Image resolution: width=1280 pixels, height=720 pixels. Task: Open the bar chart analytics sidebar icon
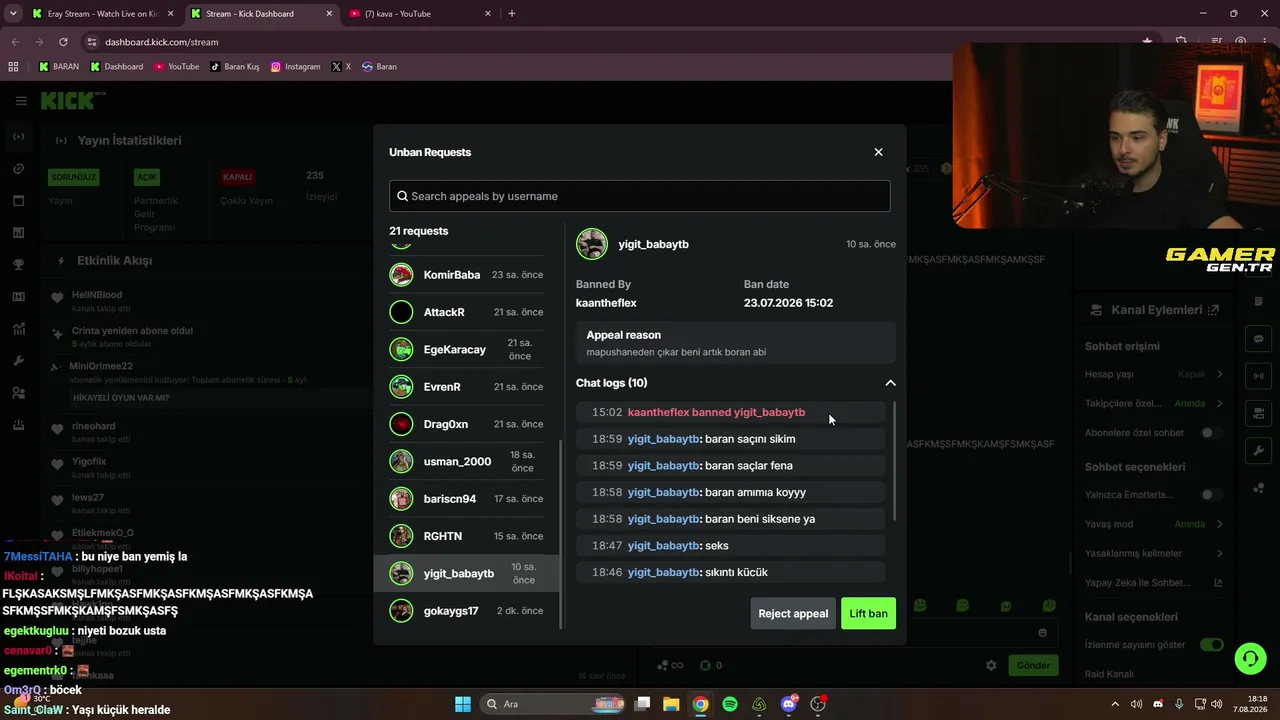click(x=18, y=233)
